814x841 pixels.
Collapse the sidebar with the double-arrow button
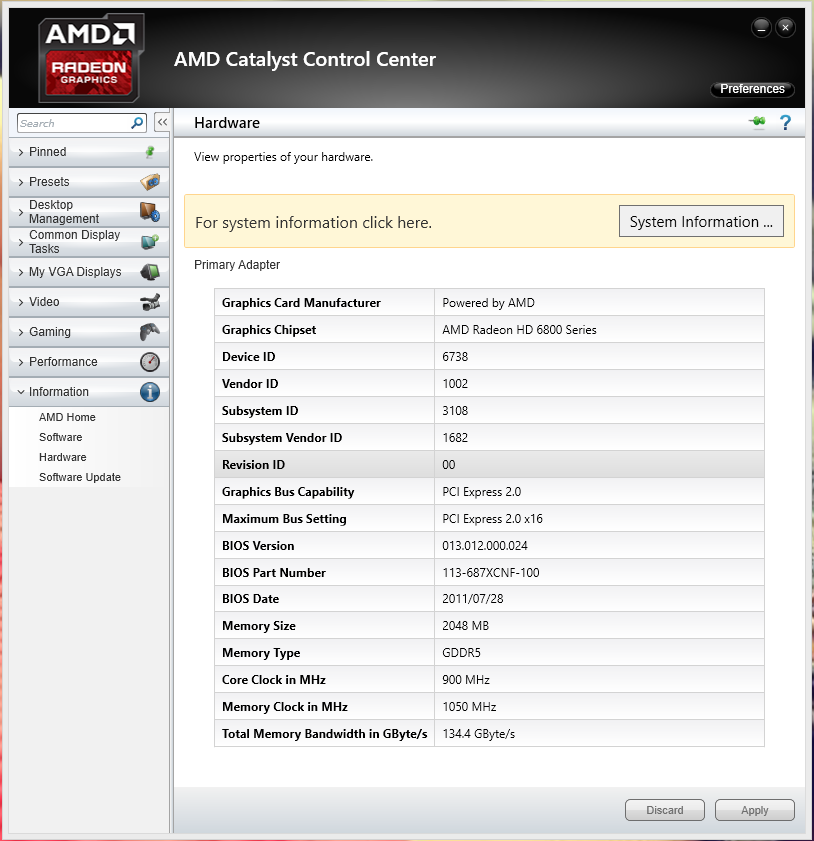162,122
